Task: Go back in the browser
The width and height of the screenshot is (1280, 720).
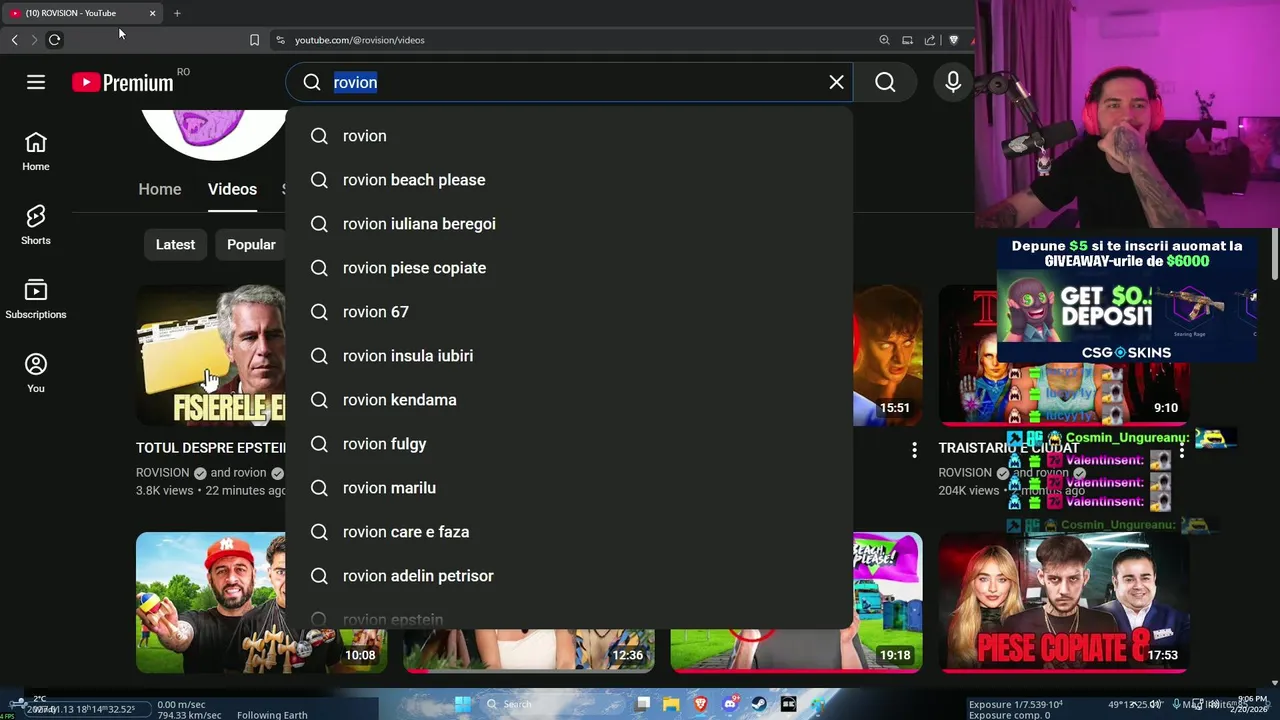Action: coord(14,40)
